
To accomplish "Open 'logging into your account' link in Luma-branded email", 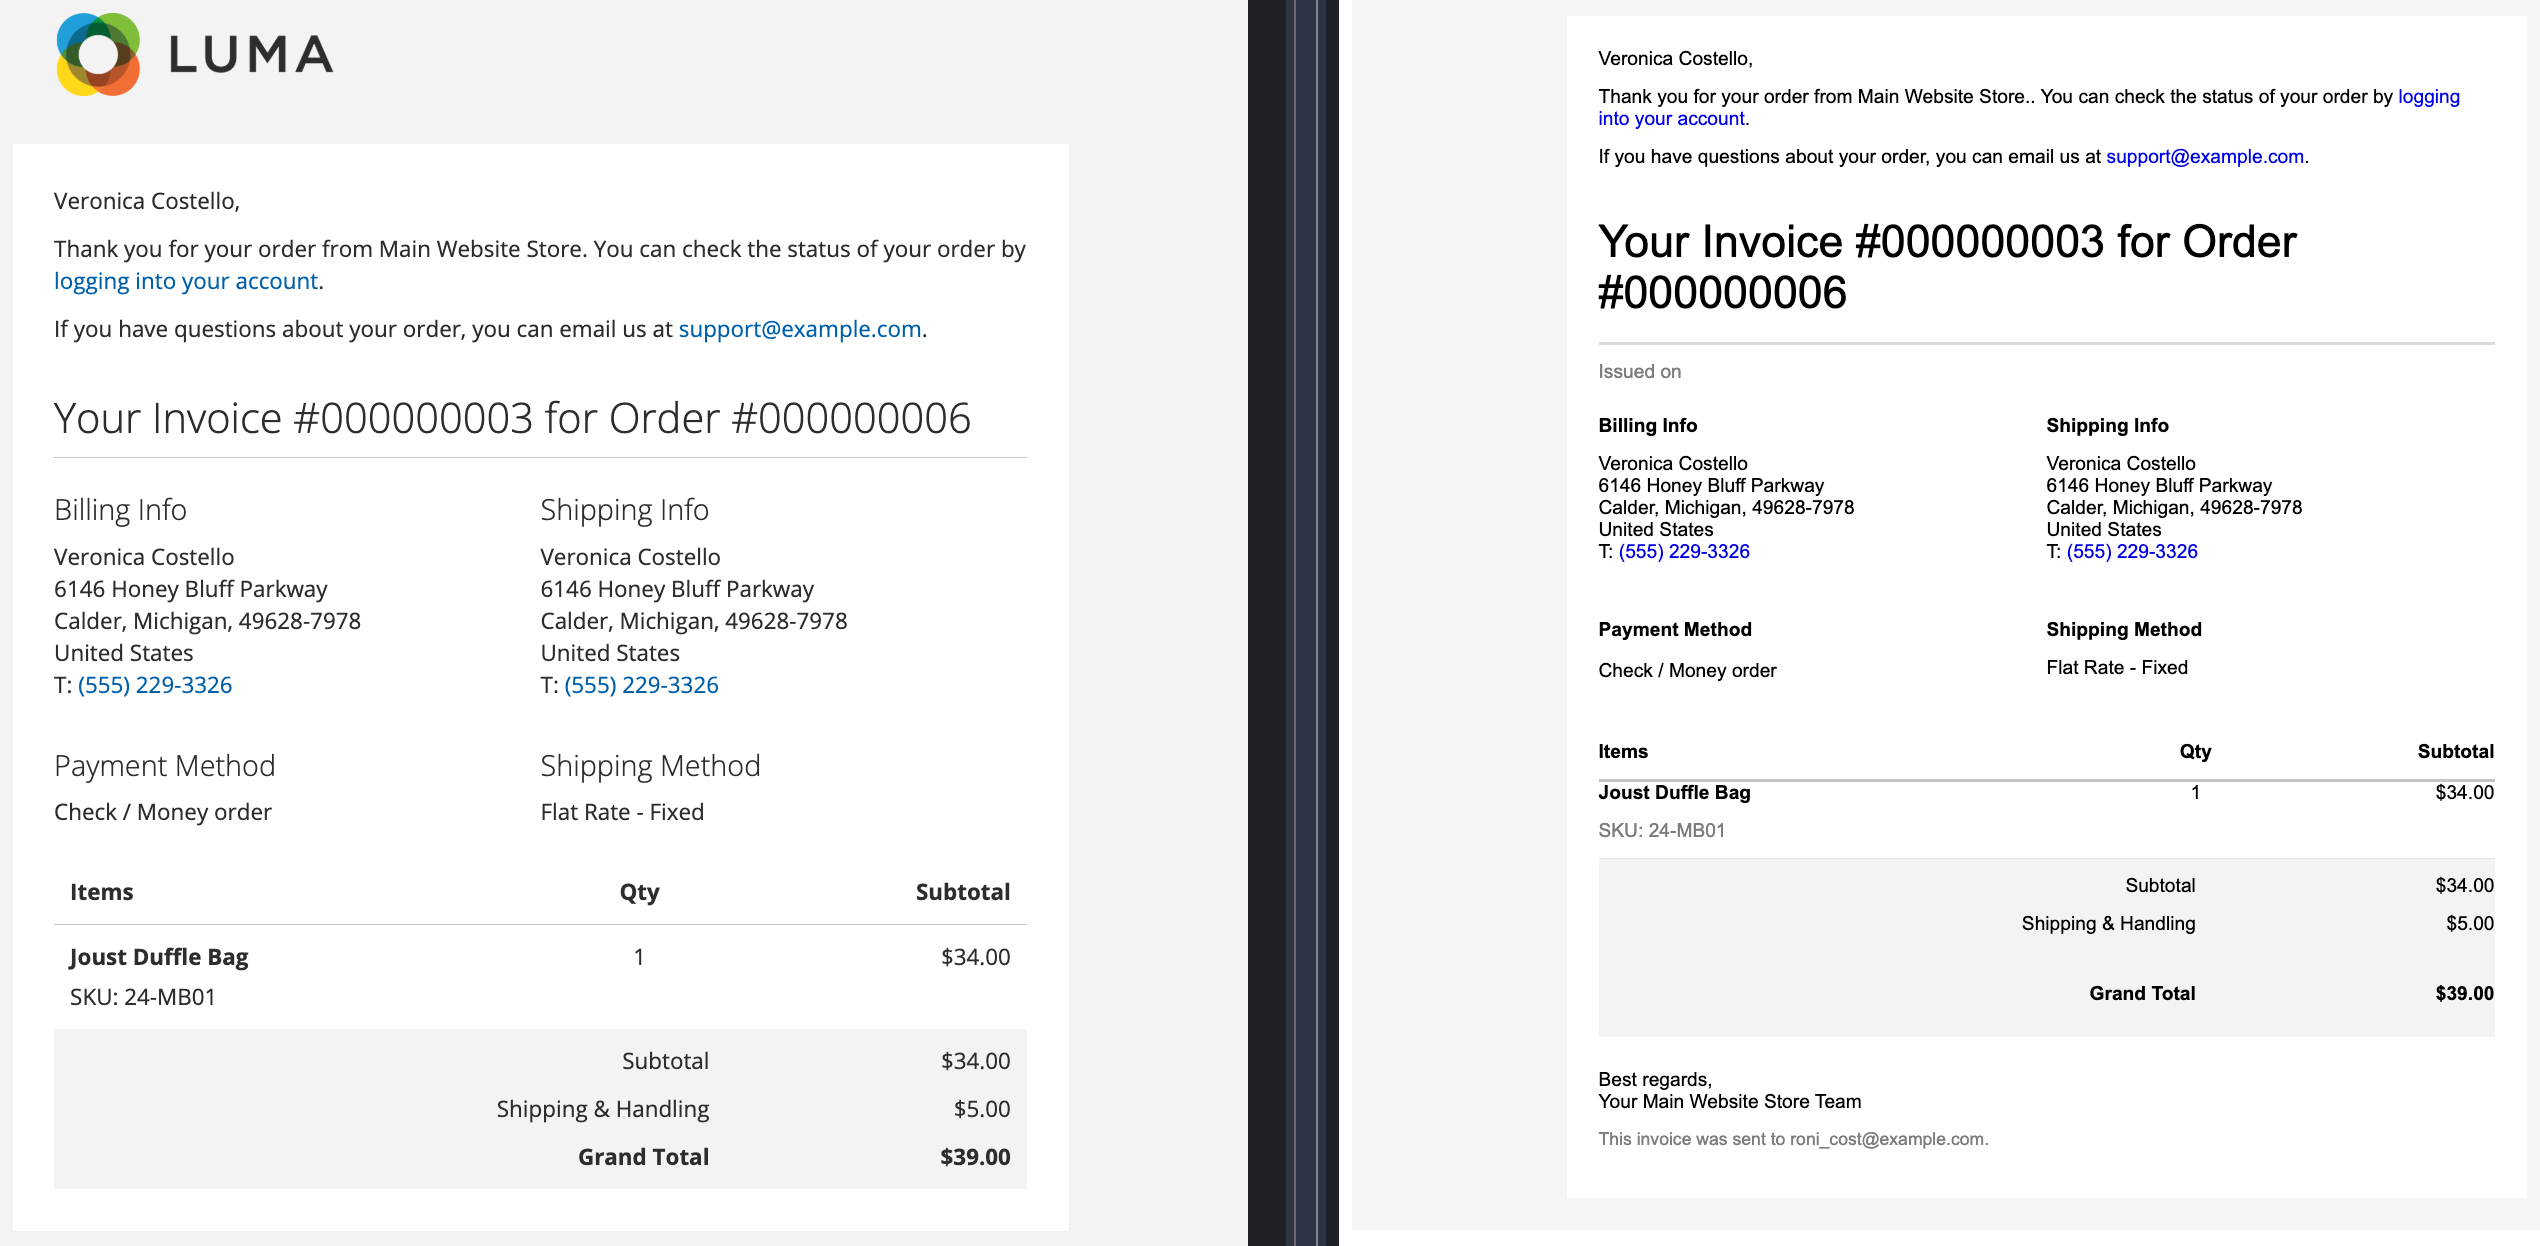I will (186, 281).
